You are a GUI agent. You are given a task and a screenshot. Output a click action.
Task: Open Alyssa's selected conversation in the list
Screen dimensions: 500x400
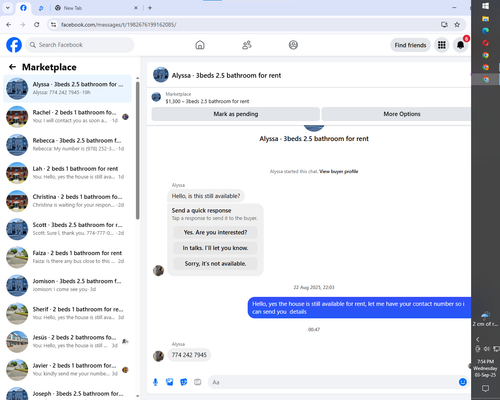(67, 88)
